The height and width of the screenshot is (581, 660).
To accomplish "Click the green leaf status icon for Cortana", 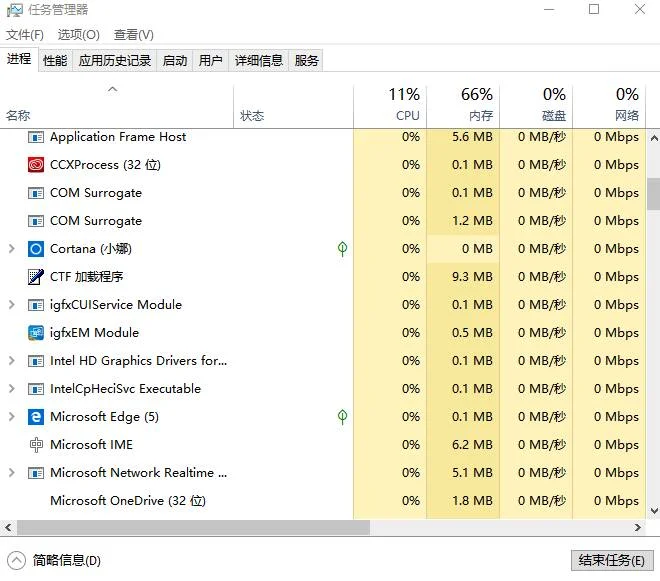I will click(342, 249).
